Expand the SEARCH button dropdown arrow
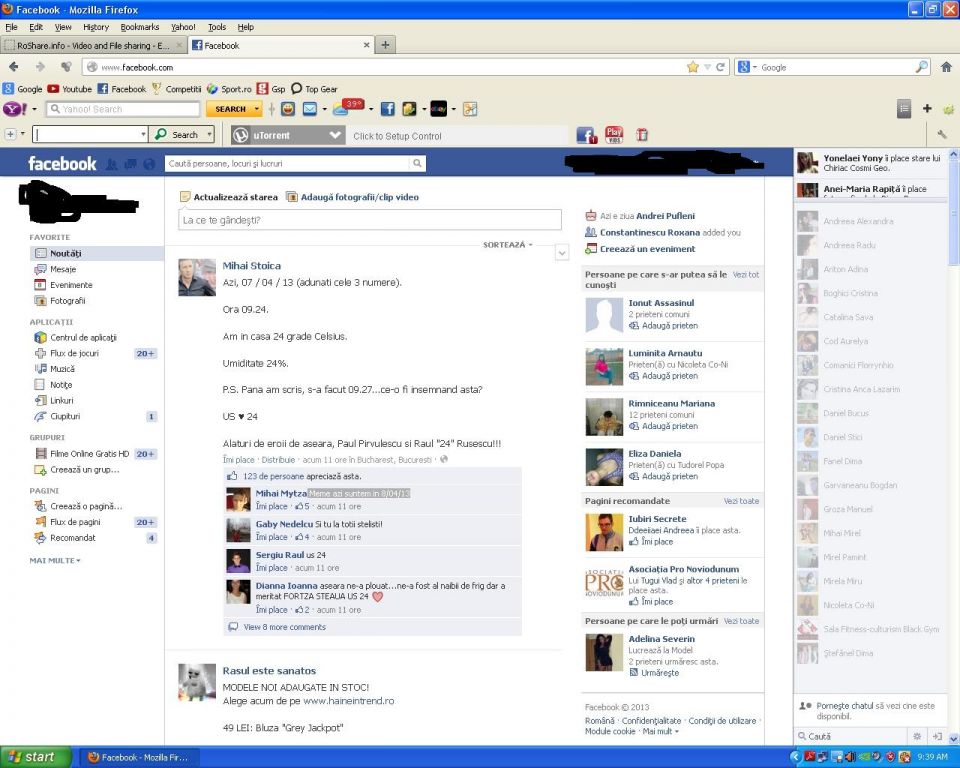Image resolution: width=960 pixels, height=768 pixels. coord(257,109)
